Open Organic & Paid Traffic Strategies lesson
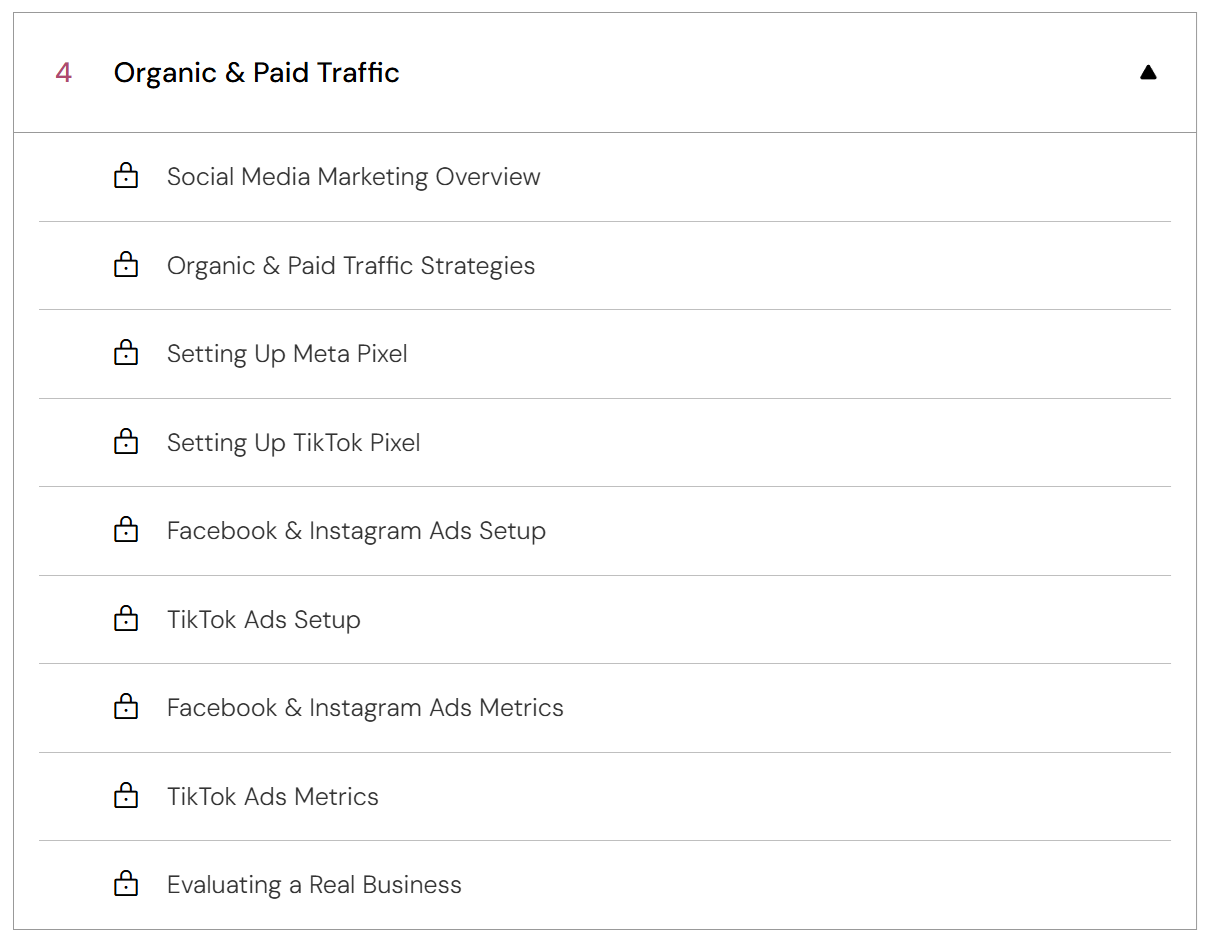 351,266
